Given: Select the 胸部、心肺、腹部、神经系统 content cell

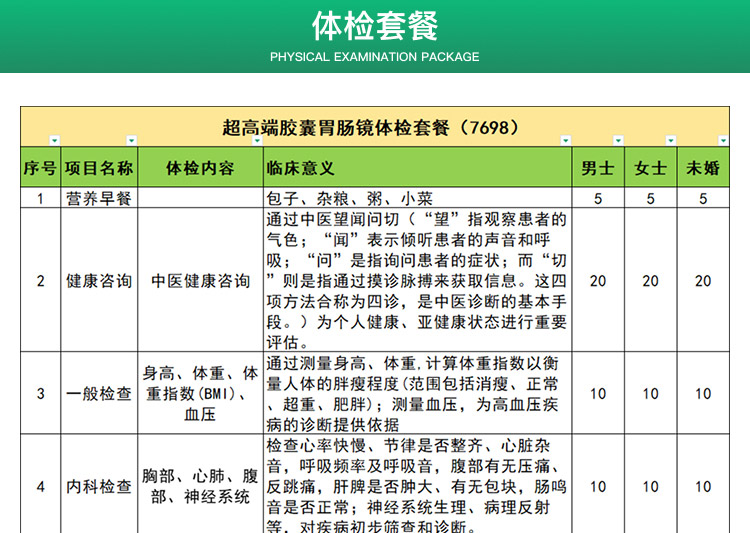Looking at the screenshot, I should coord(200,486).
